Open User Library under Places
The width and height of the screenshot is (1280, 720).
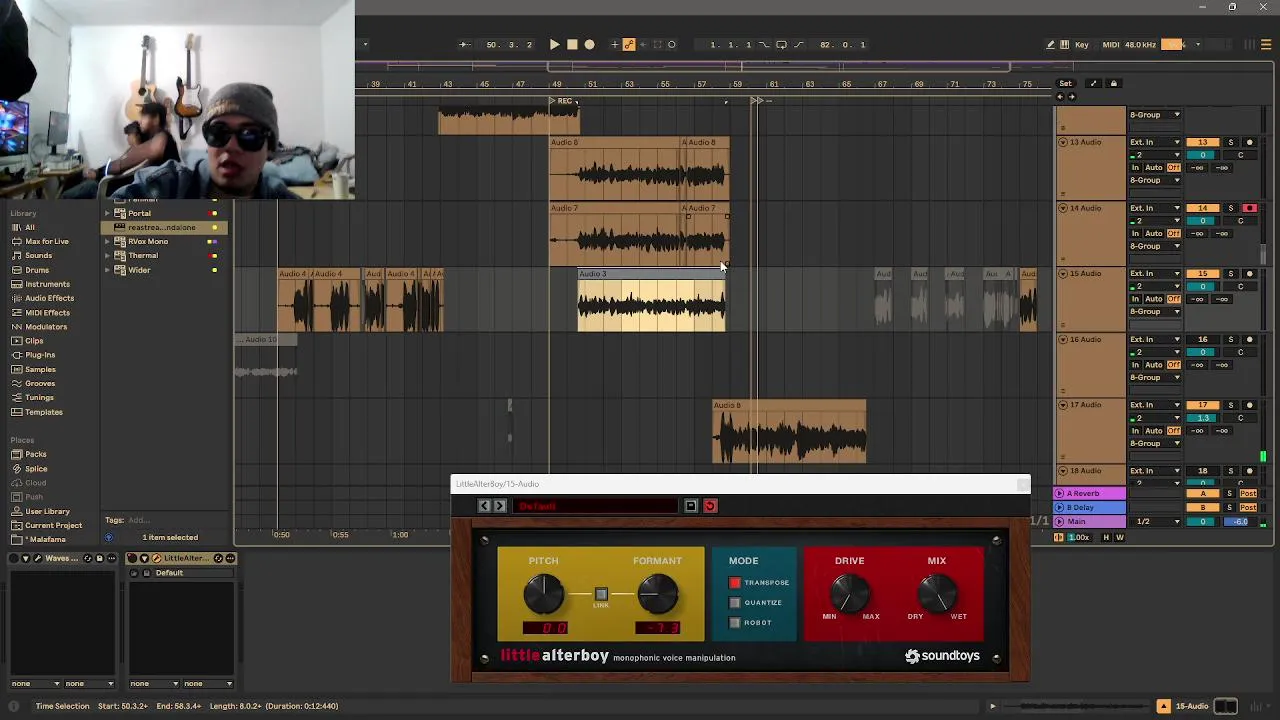pyautogui.click(x=47, y=511)
